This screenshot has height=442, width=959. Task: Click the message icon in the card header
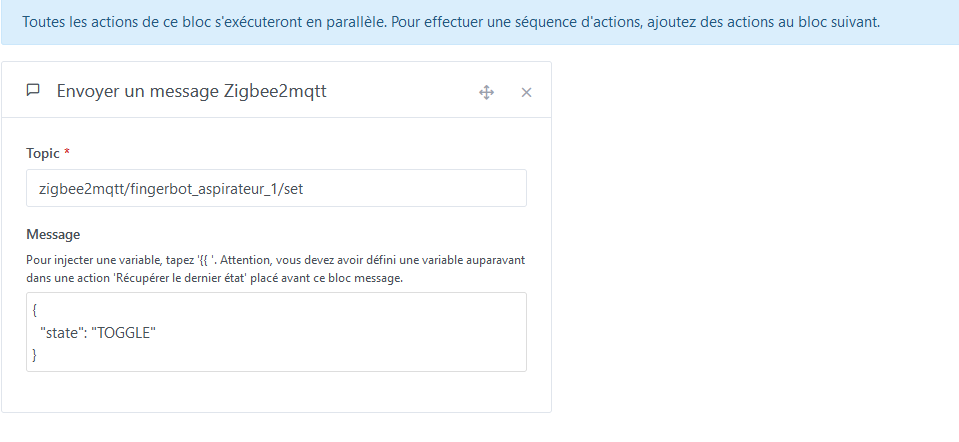coord(33,91)
